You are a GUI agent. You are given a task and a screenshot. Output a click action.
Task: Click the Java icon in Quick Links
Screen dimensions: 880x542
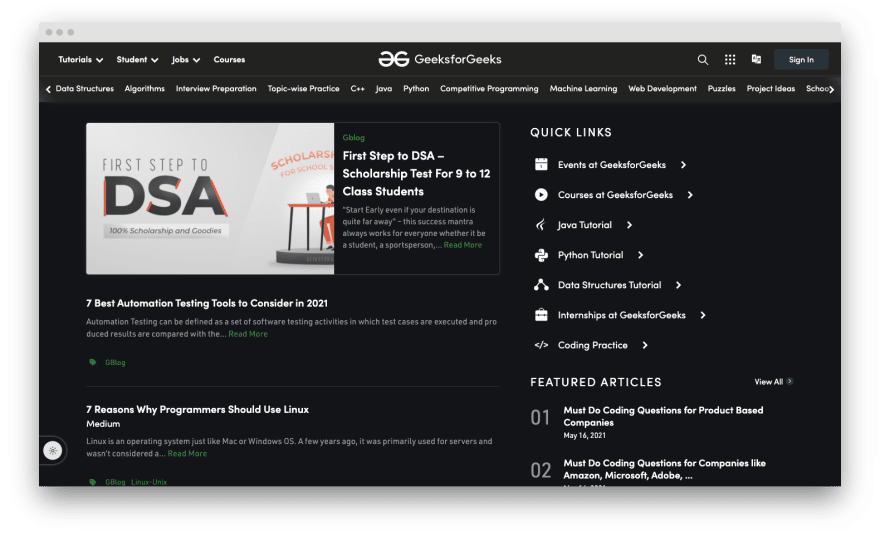[541, 225]
